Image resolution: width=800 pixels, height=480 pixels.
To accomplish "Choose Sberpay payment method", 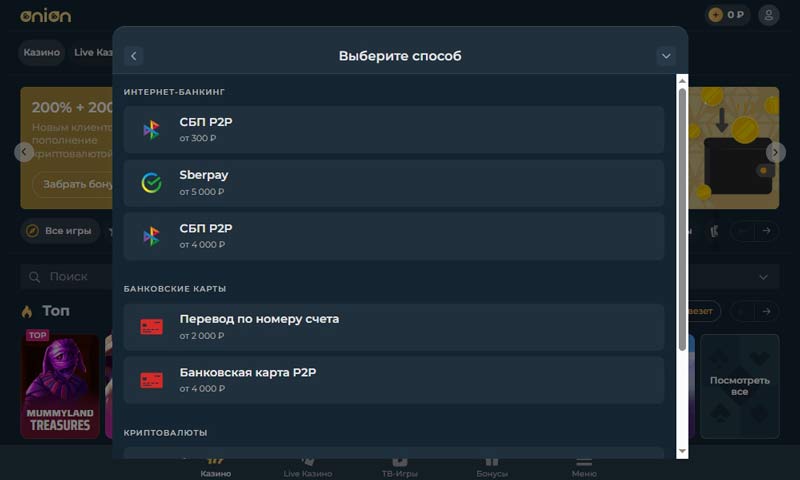I will [x=394, y=182].
